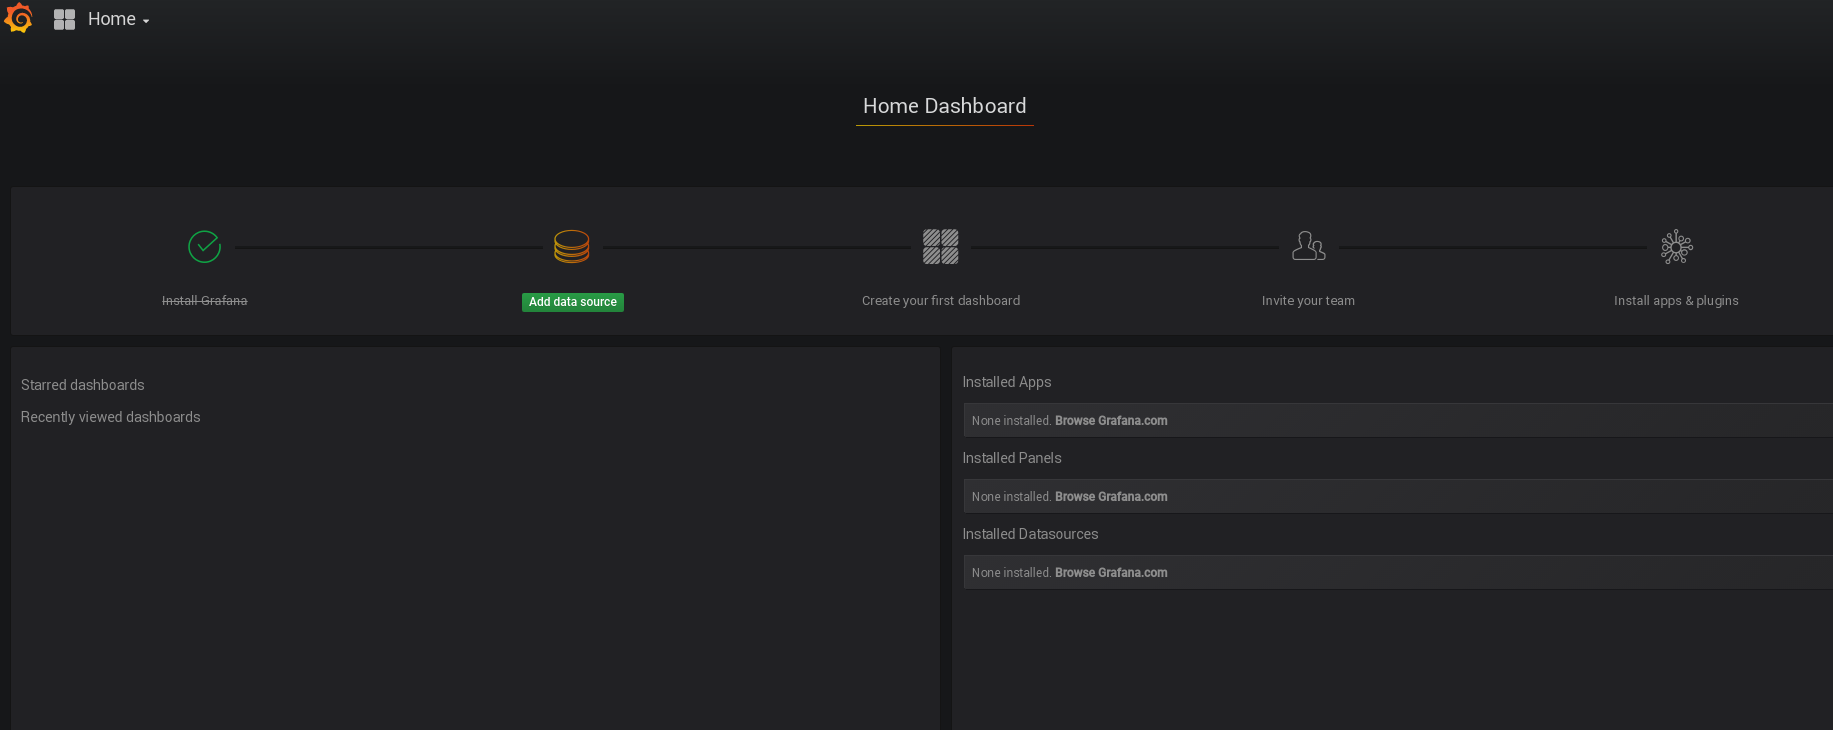Open Invite your team step
This screenshot has width=1833, height=730.
1308,301
